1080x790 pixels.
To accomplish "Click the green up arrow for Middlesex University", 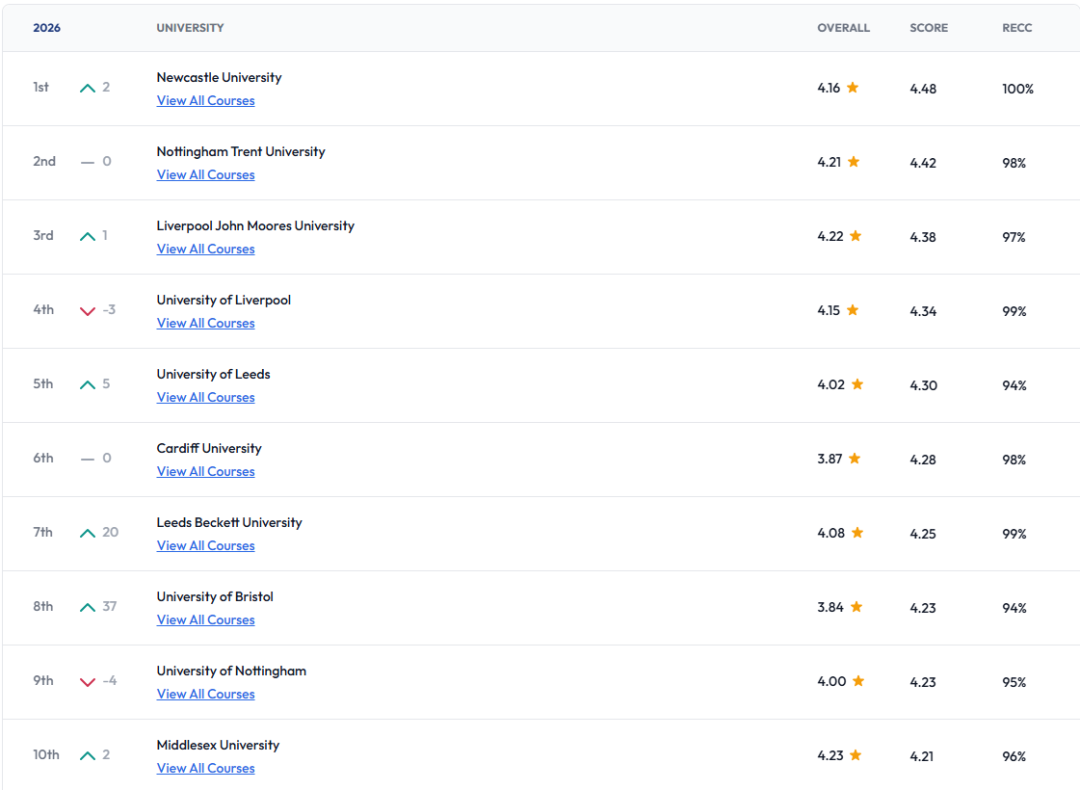I will pyautogui.click(x=87, y=756).
